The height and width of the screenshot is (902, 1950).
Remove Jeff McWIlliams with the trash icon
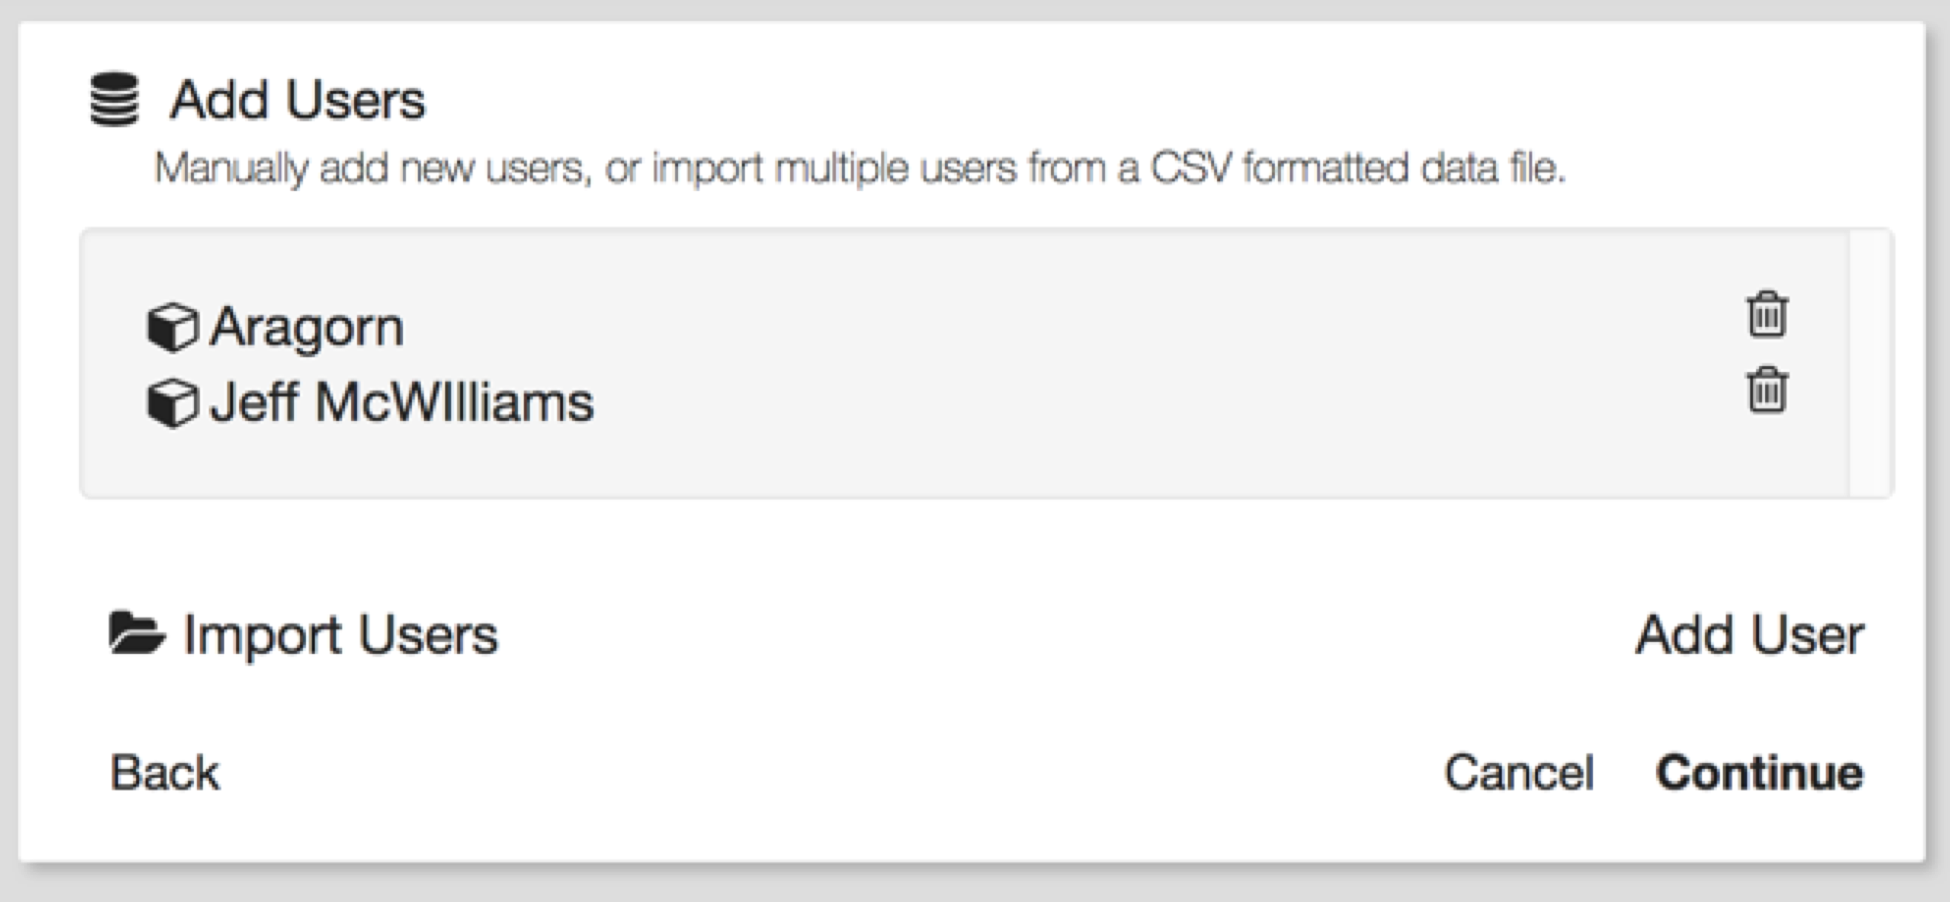tap(1766, 390)
